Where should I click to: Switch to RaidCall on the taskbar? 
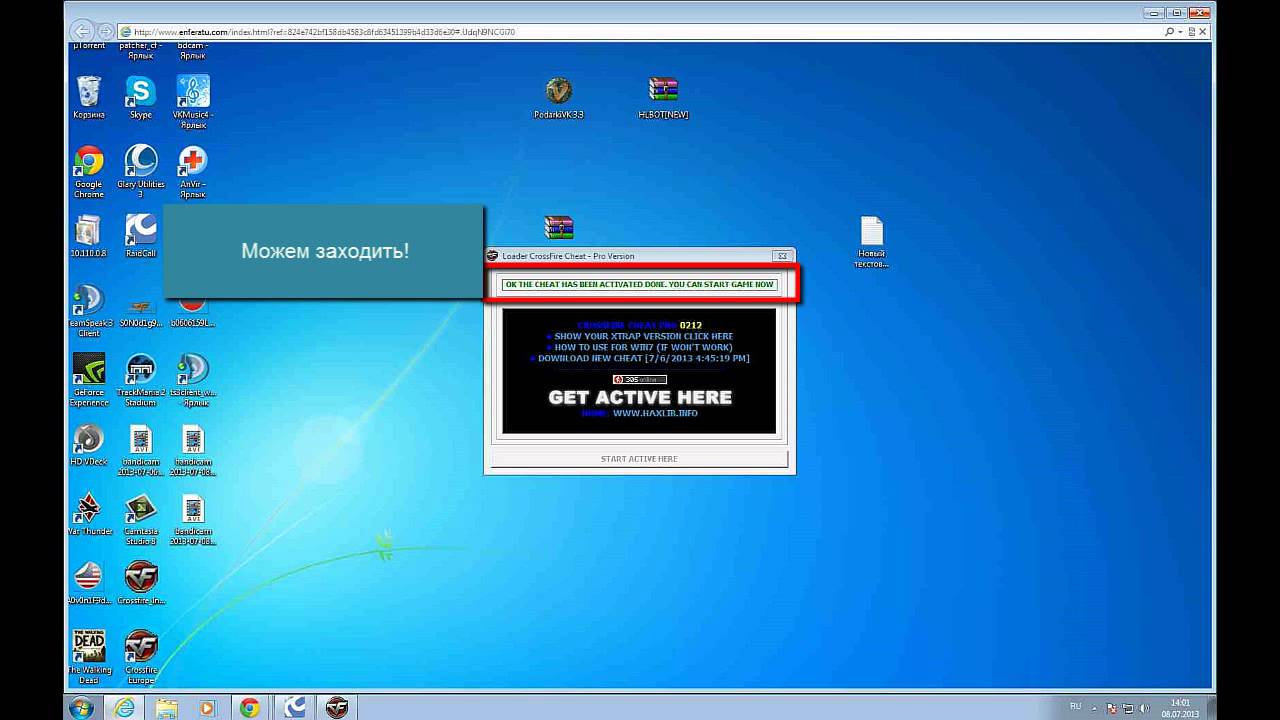point(294,707)
